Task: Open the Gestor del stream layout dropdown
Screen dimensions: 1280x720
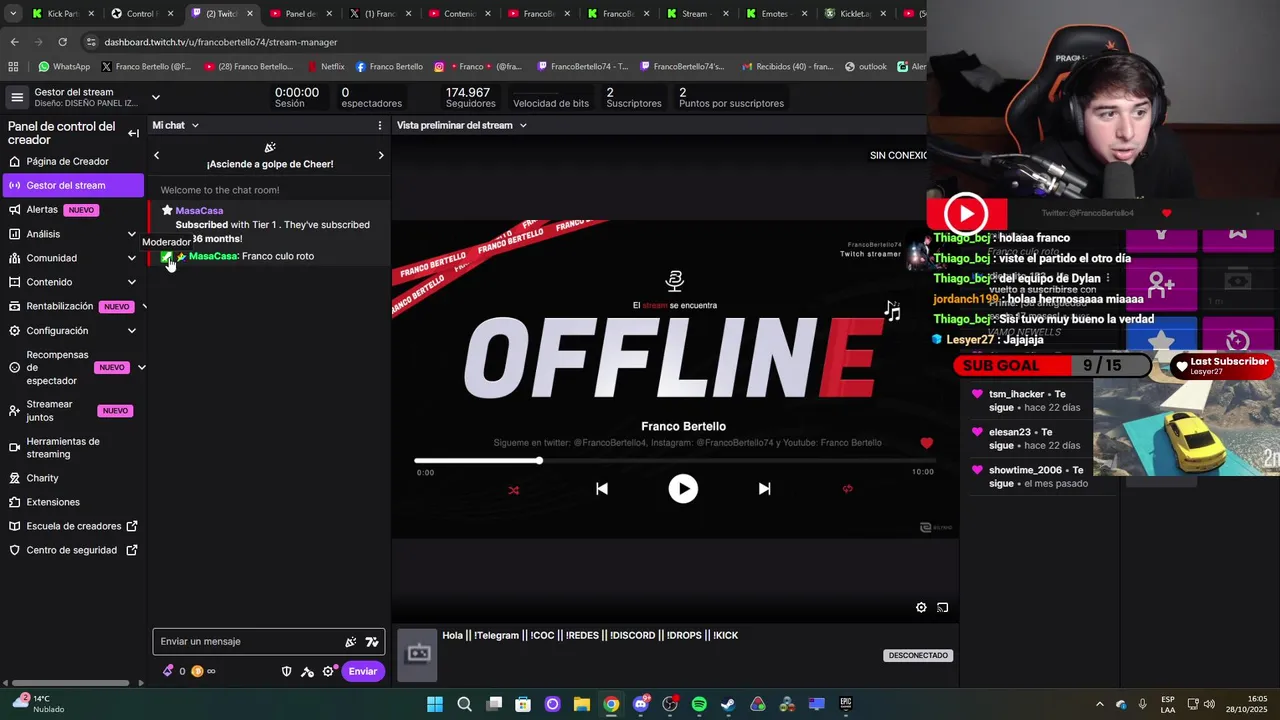Action: pos(156,97)
